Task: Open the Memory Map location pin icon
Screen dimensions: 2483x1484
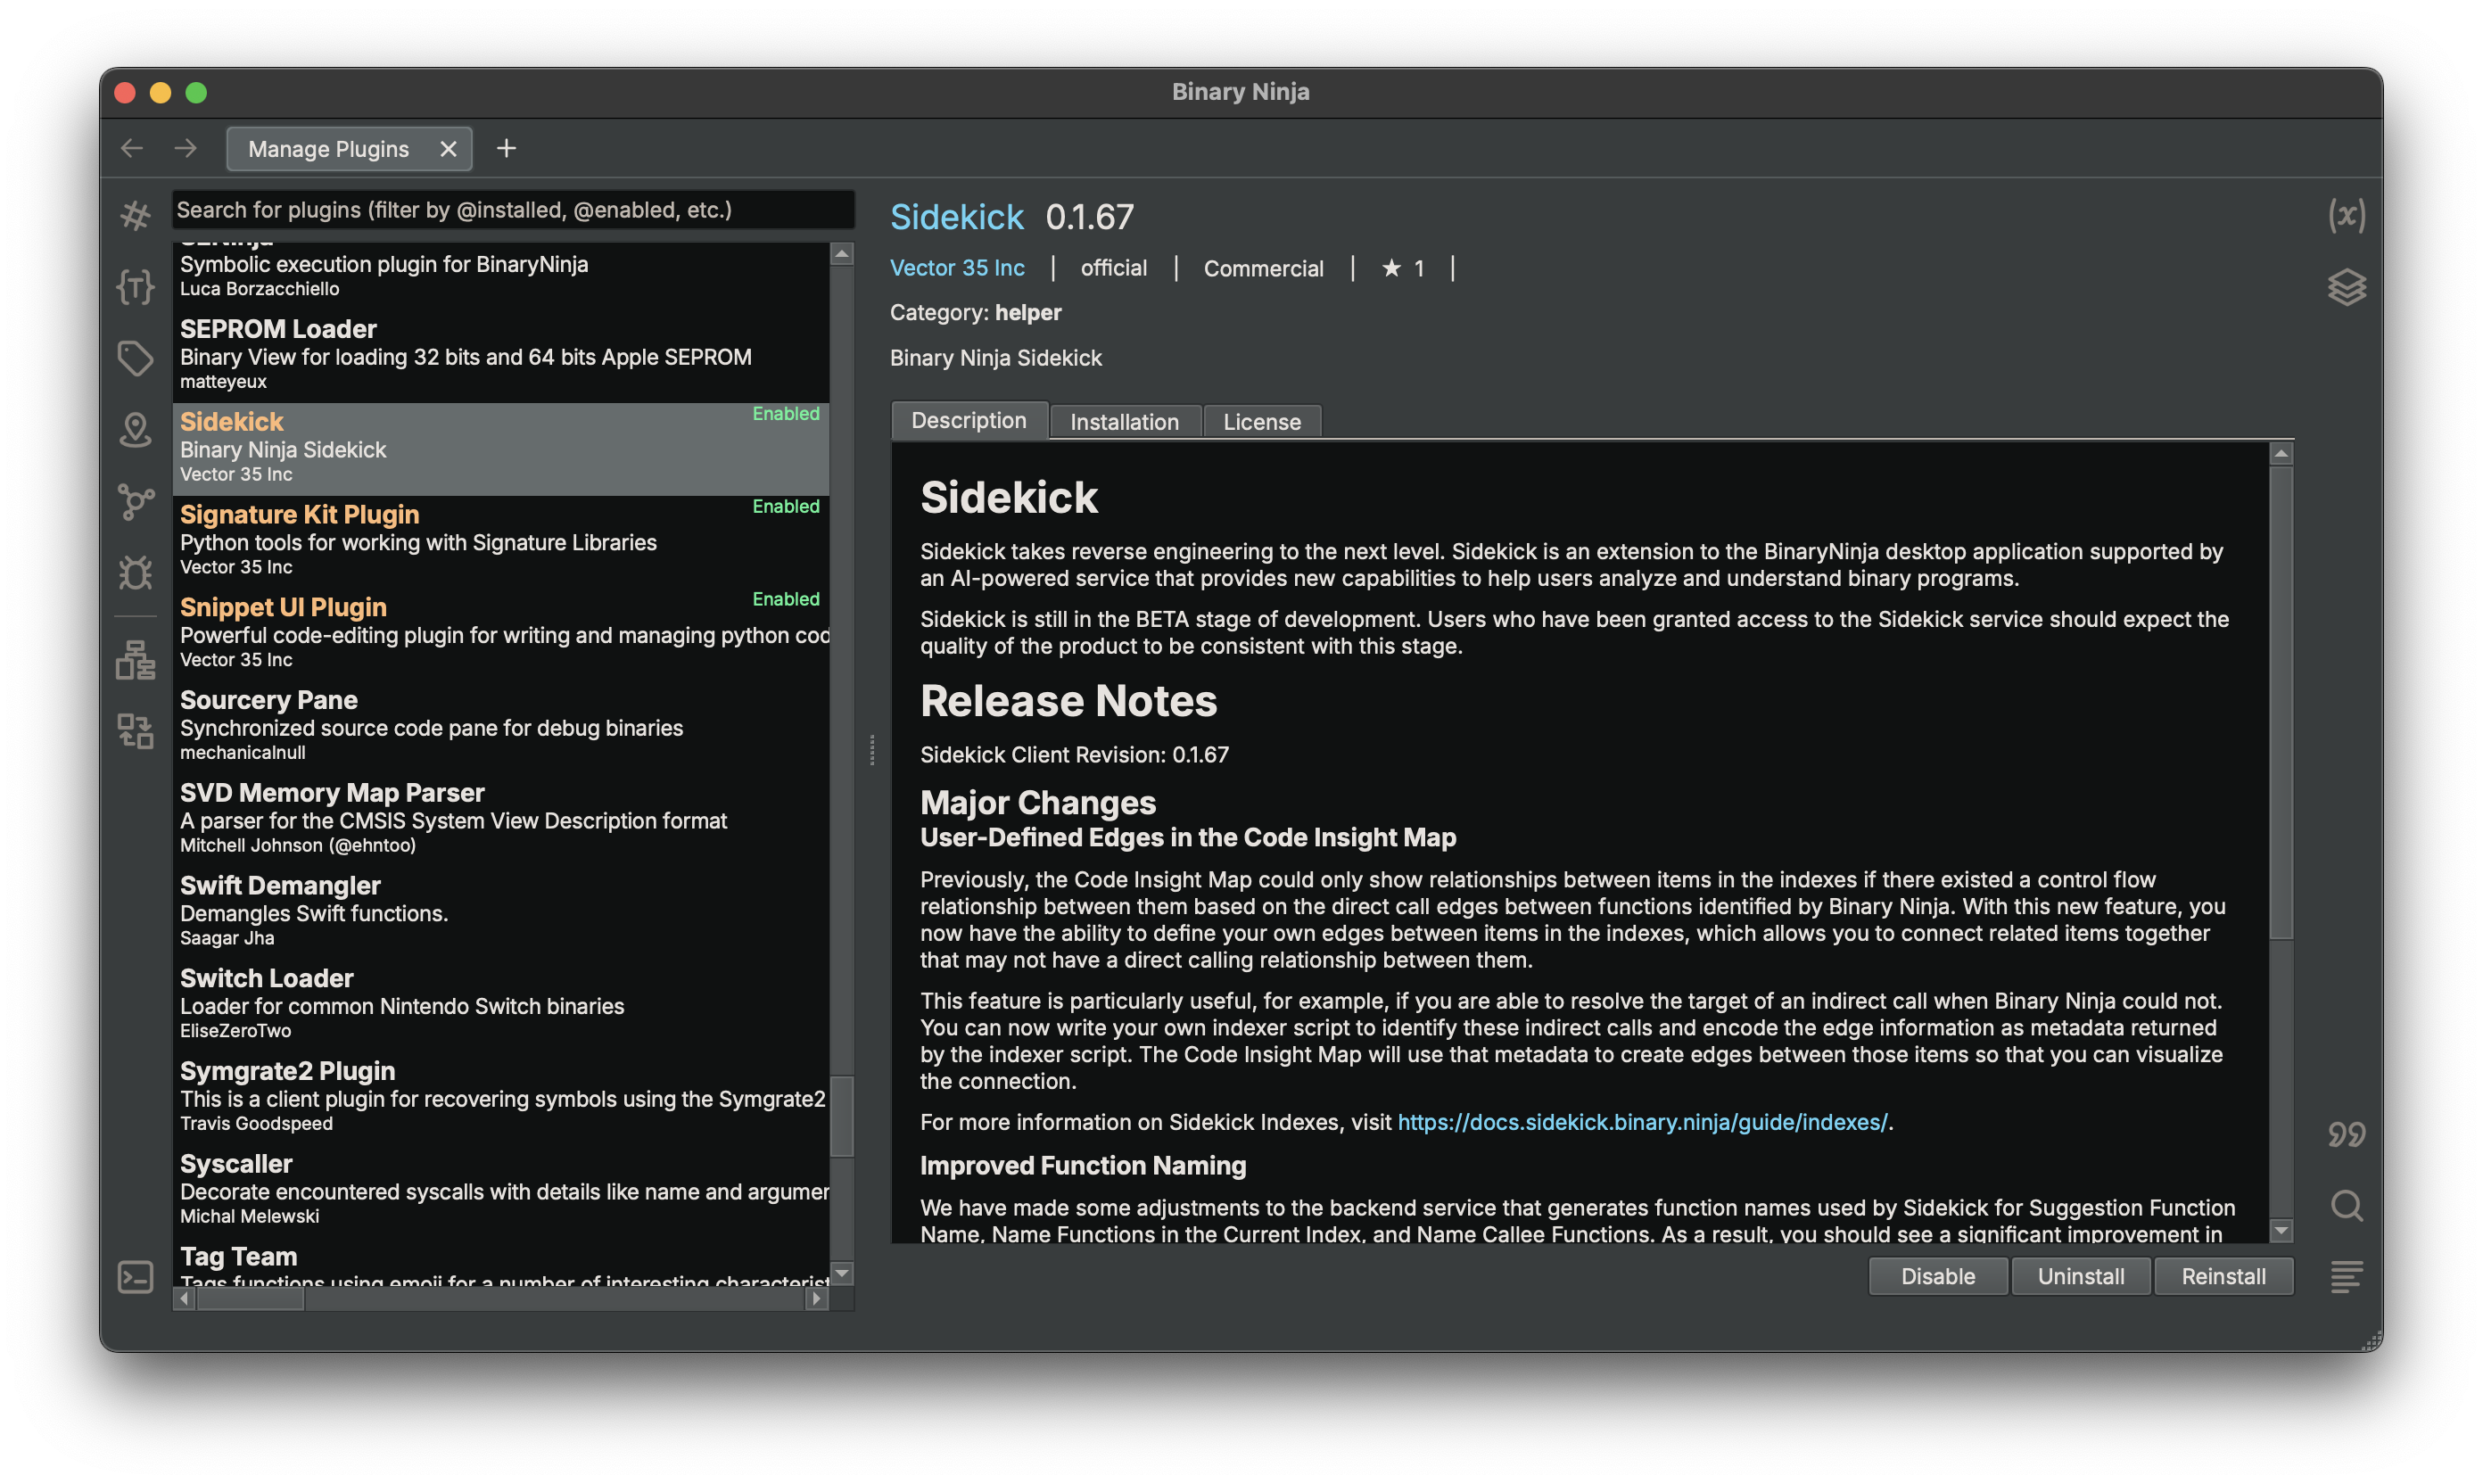Action: pyautogui.click(x=135, y=430)
